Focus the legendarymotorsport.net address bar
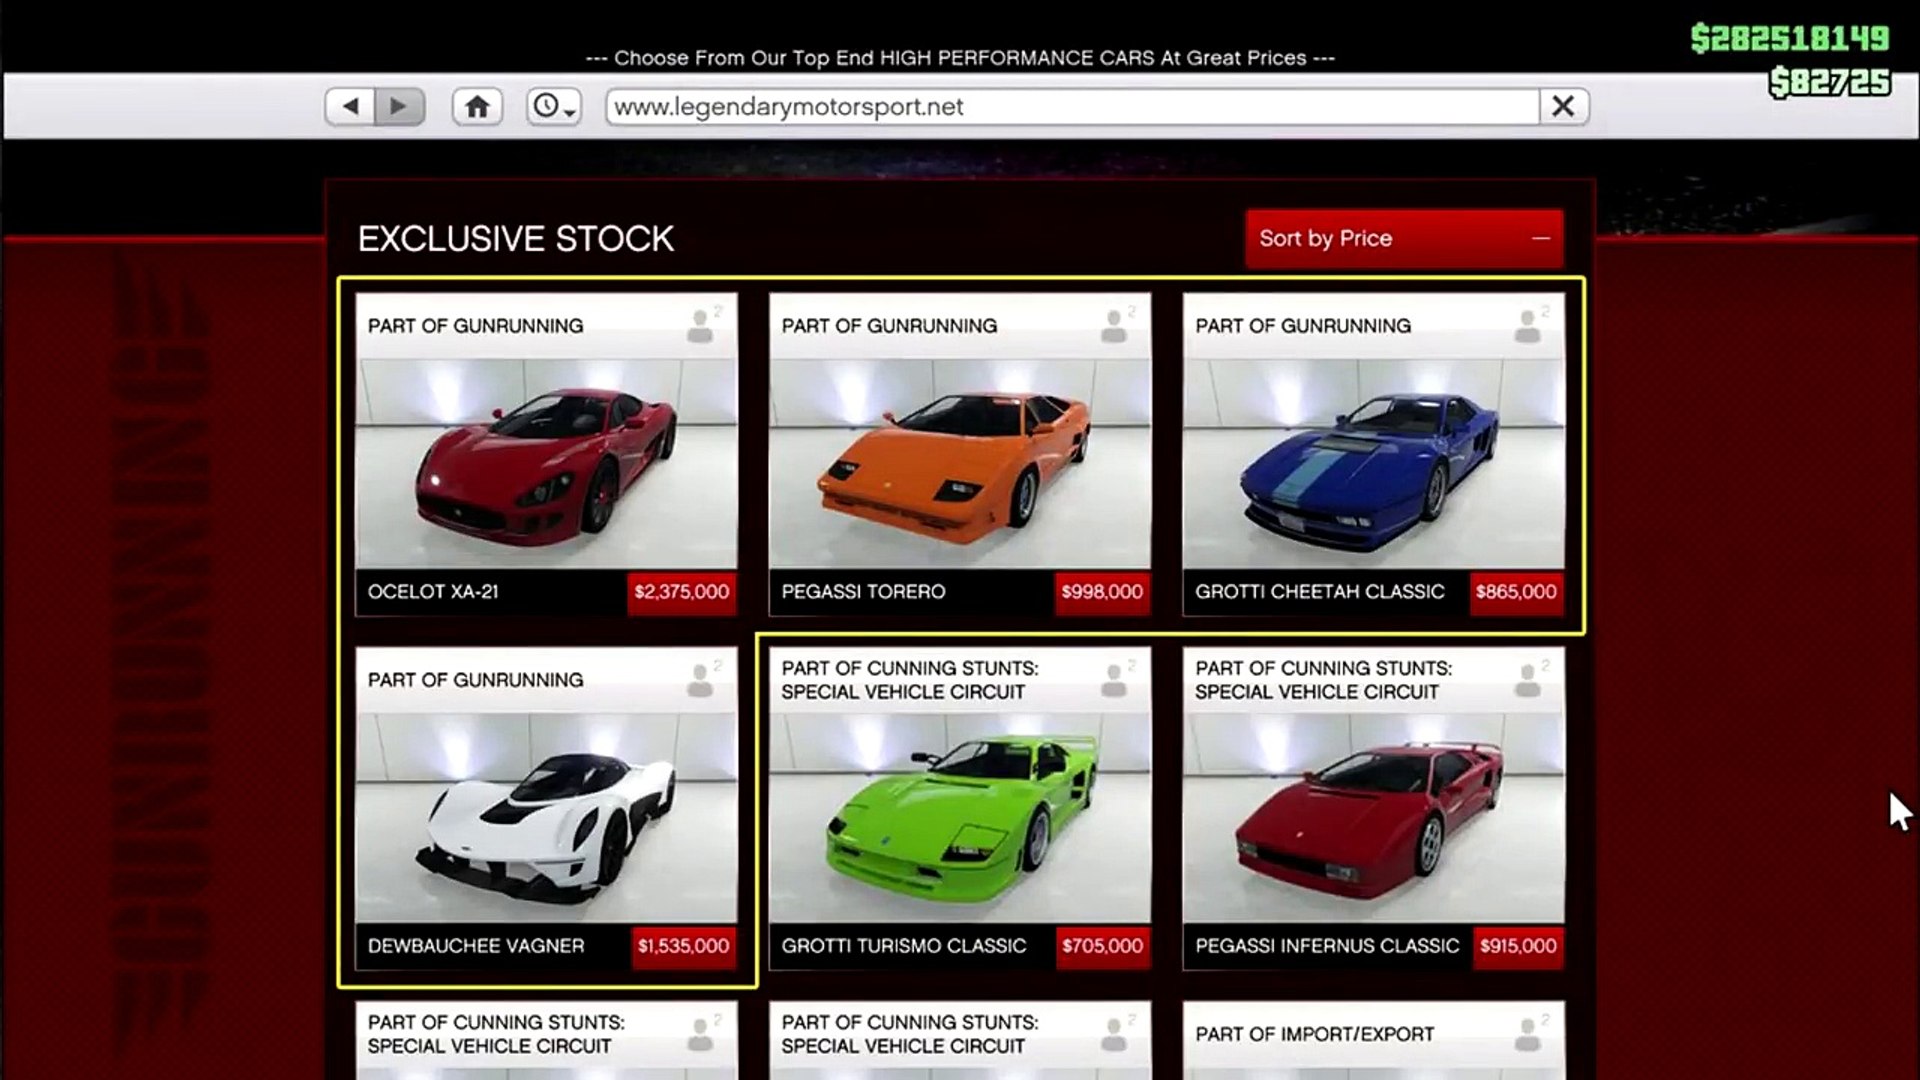The height and width of the screenshot is (1080, 1920). tap(1072, 106)
